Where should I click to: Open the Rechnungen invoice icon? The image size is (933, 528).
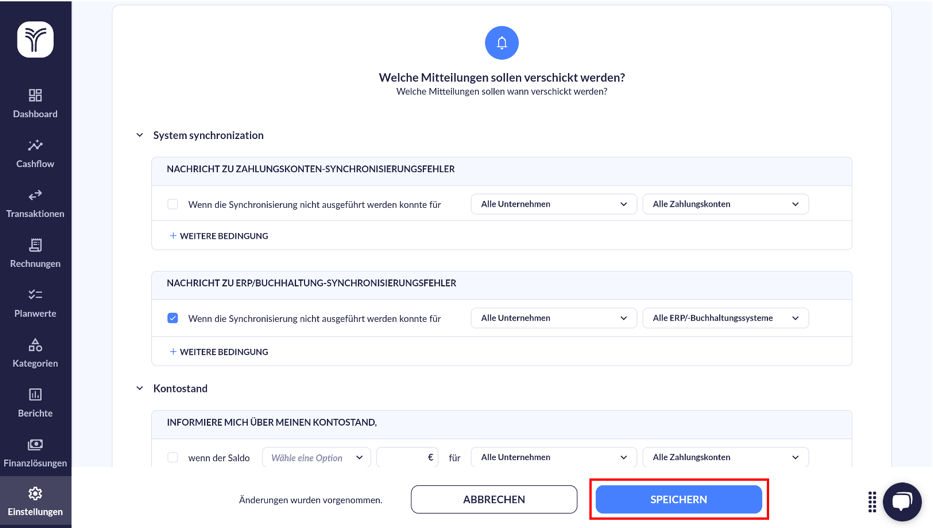[x=35, y=246]
